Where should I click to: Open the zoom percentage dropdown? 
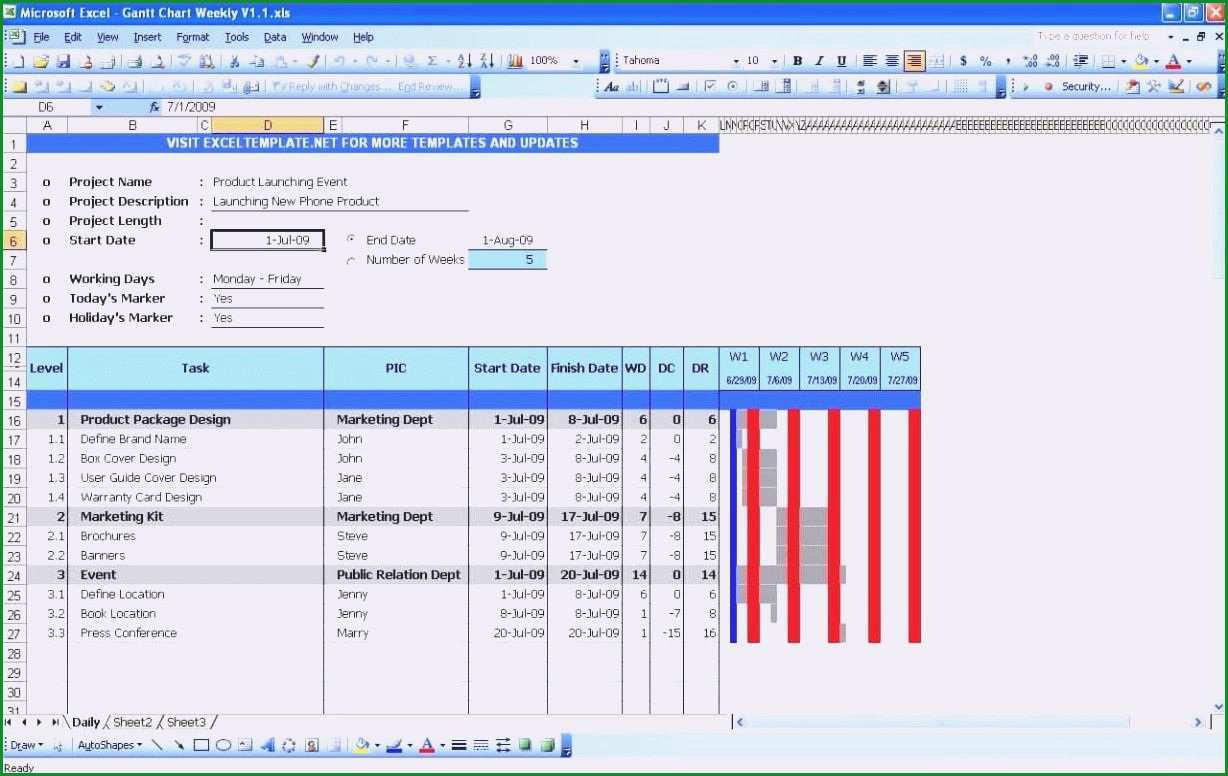point(576,61)
